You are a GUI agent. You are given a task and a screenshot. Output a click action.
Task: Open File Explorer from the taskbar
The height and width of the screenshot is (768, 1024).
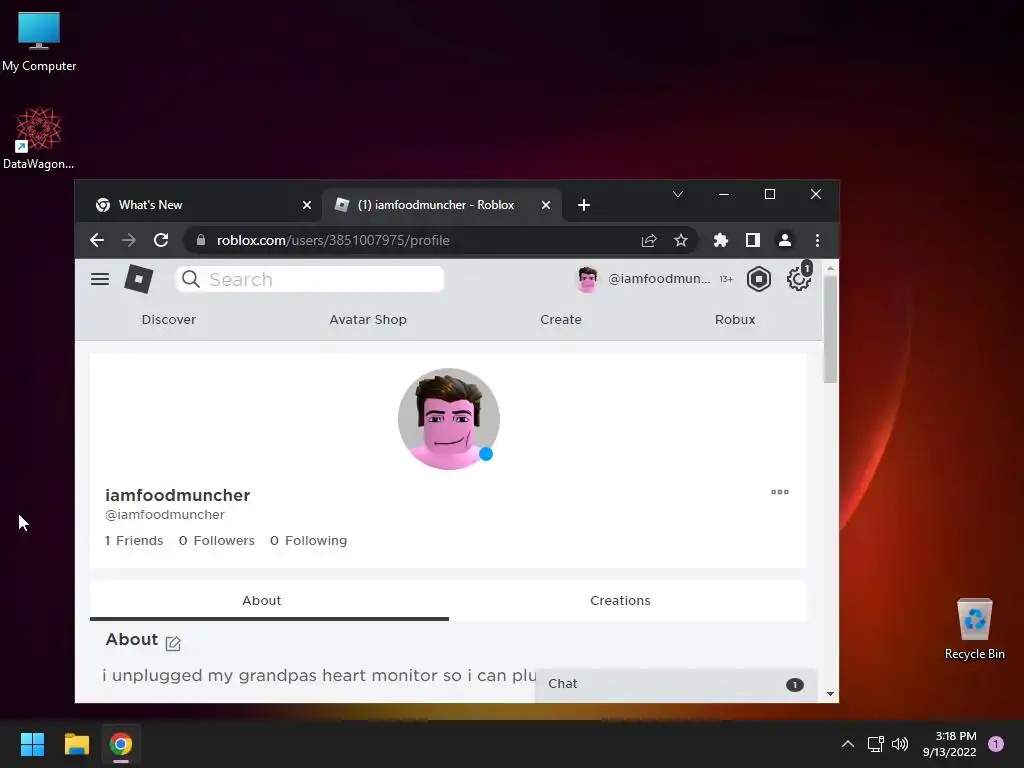click(x=76, y=744)
